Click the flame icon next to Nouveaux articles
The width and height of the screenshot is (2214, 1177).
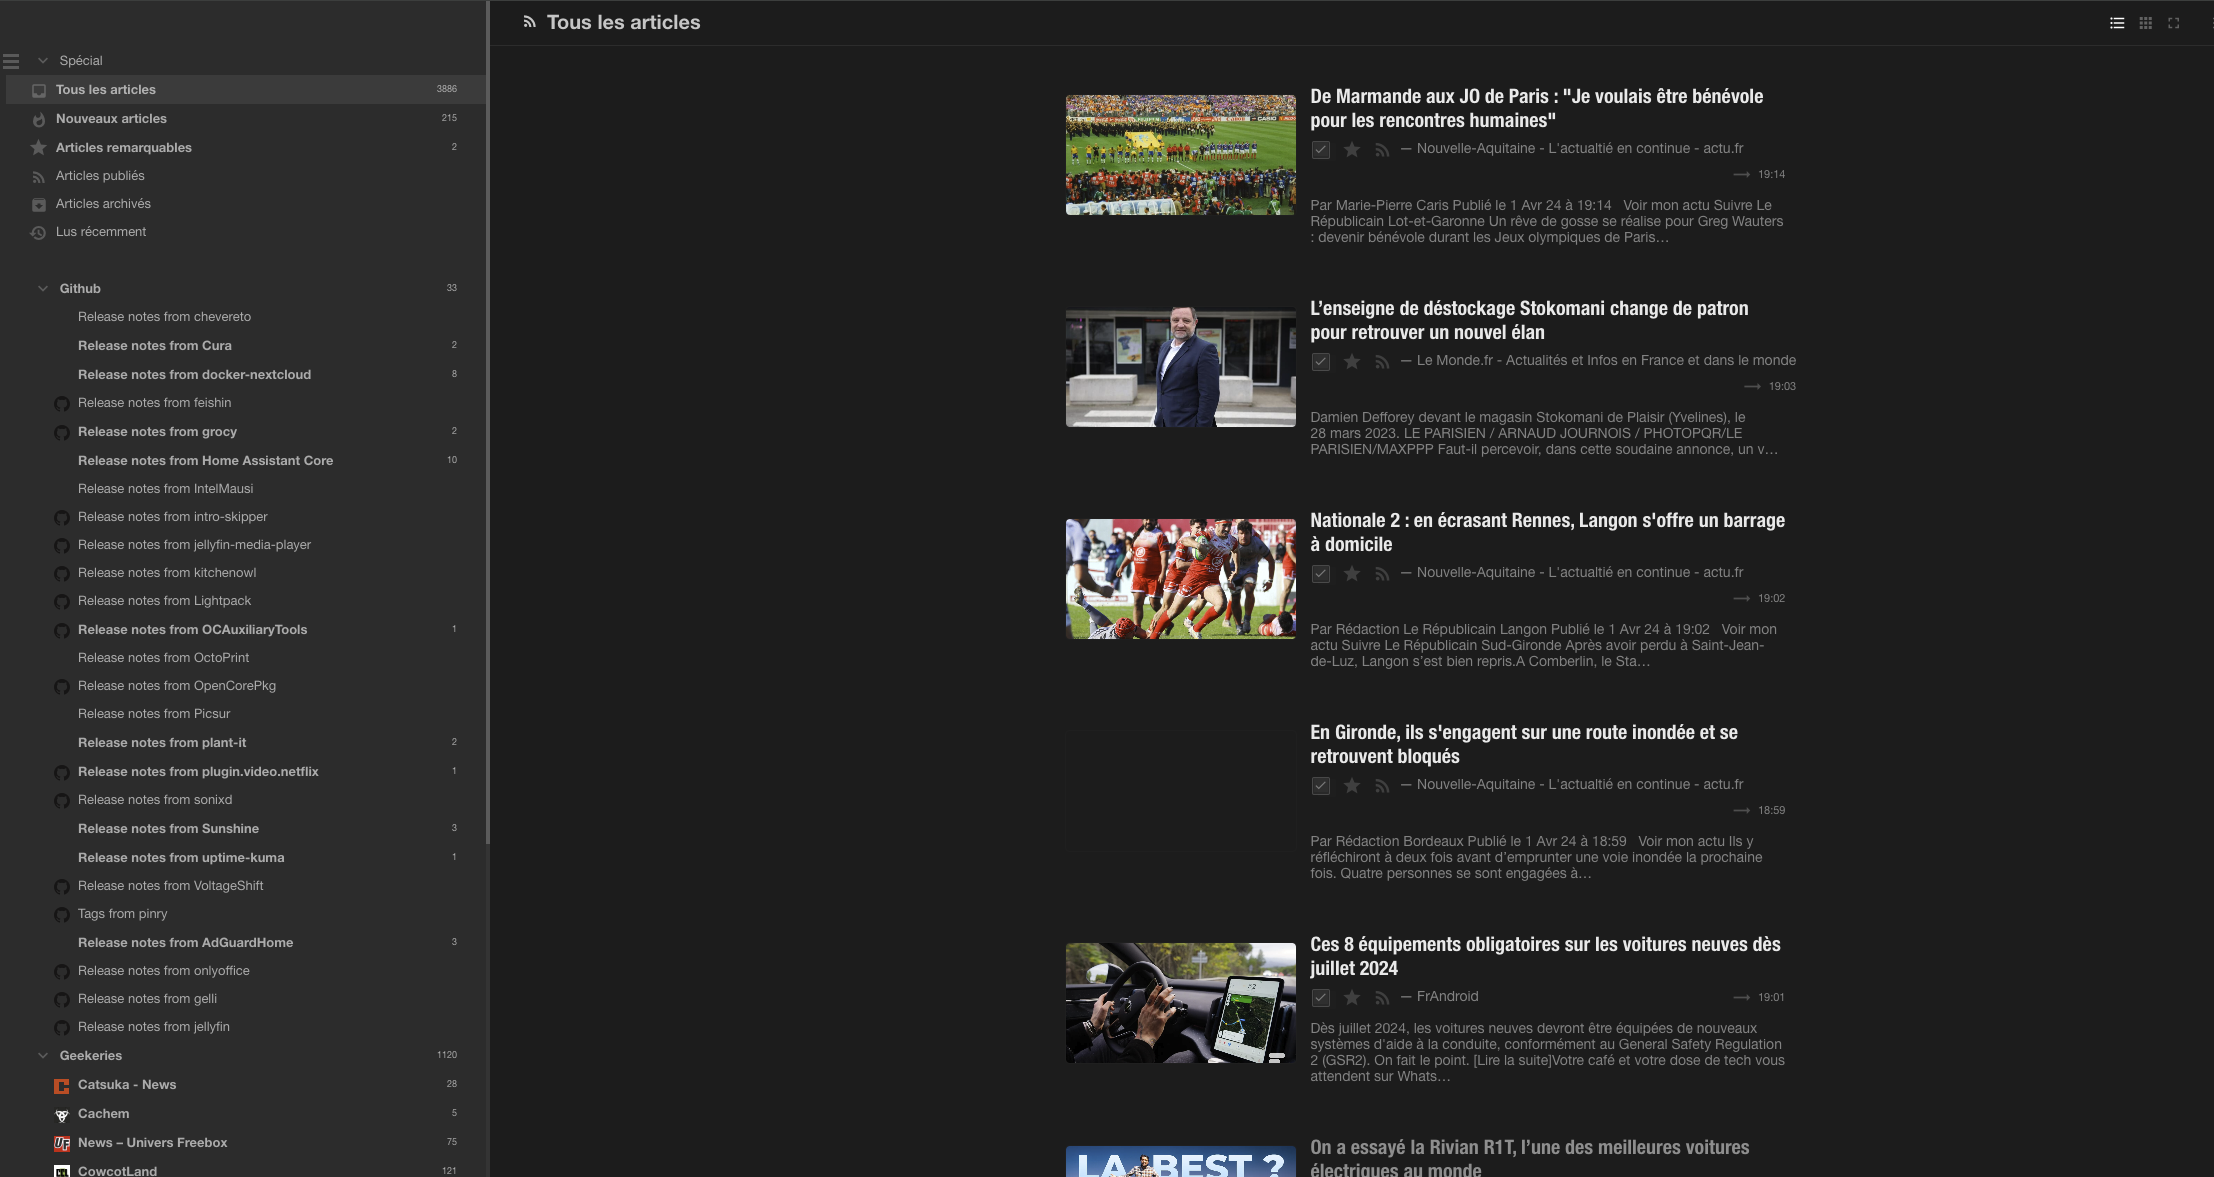click(38, 118)
